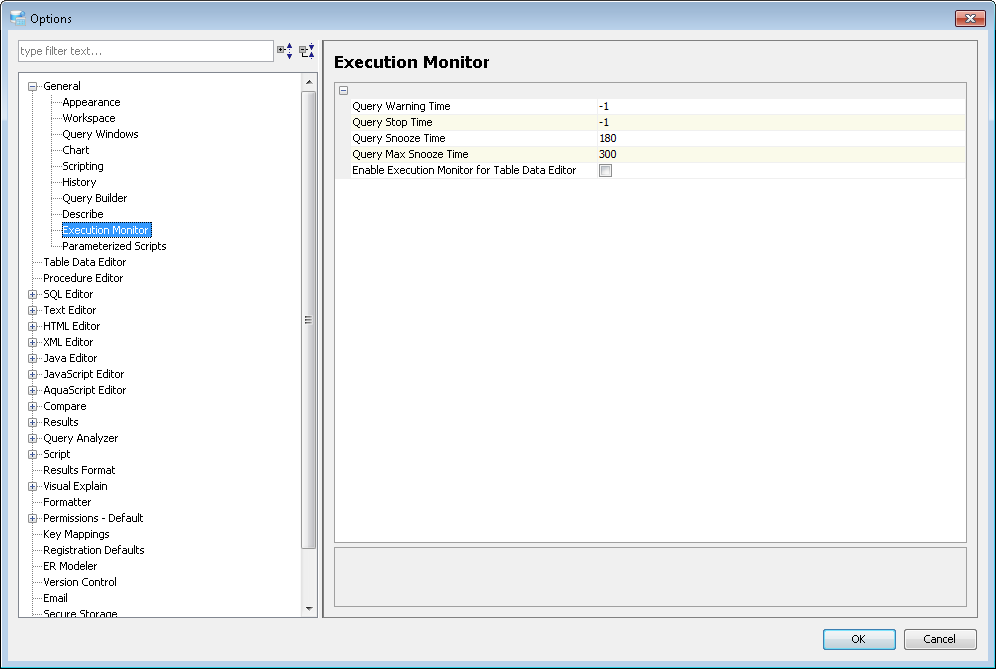
Task: Click the tree scrollbar up arrow
Action: 309,82
